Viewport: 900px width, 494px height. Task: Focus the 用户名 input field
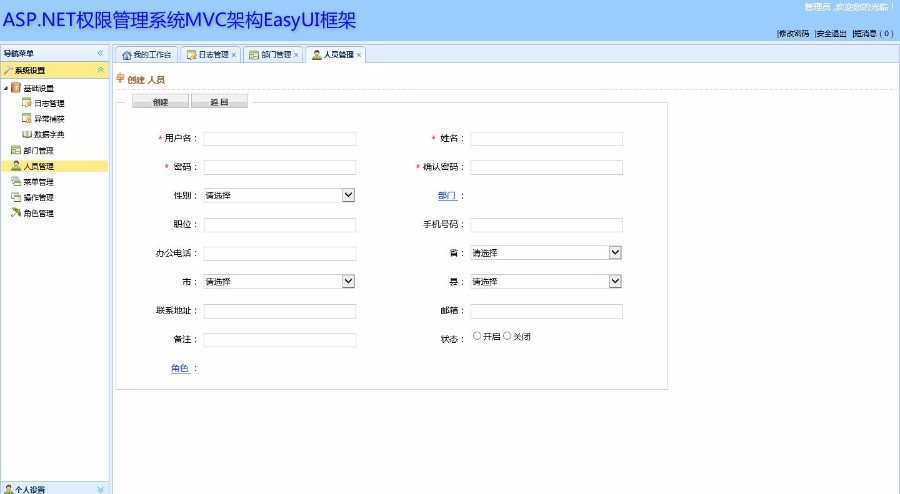280,138
